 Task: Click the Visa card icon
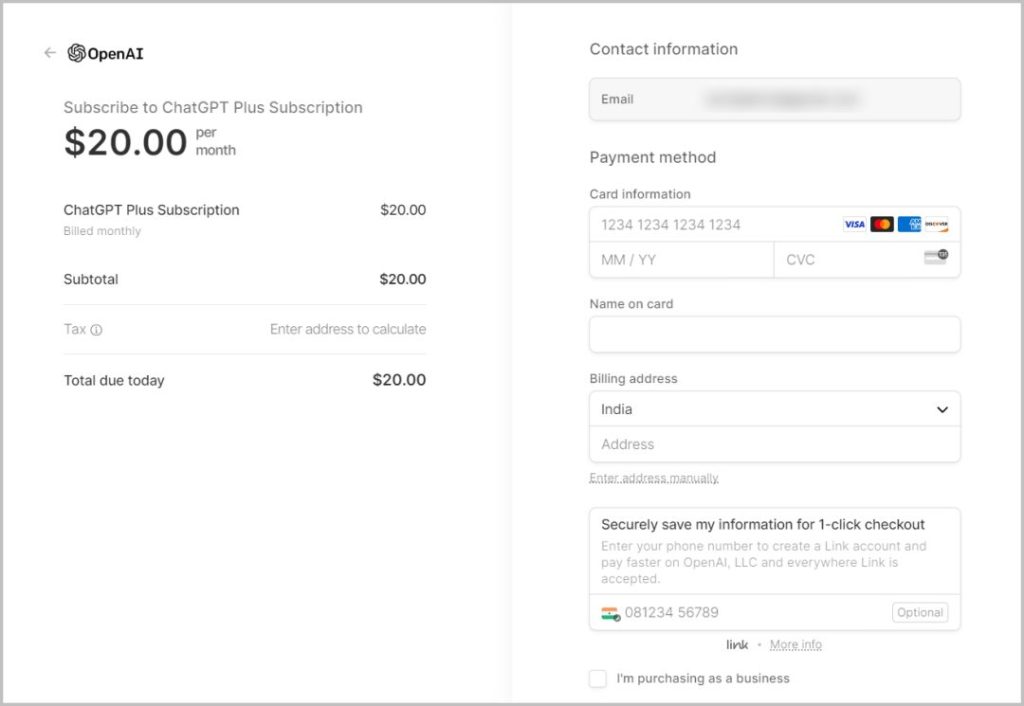point(854,224)
